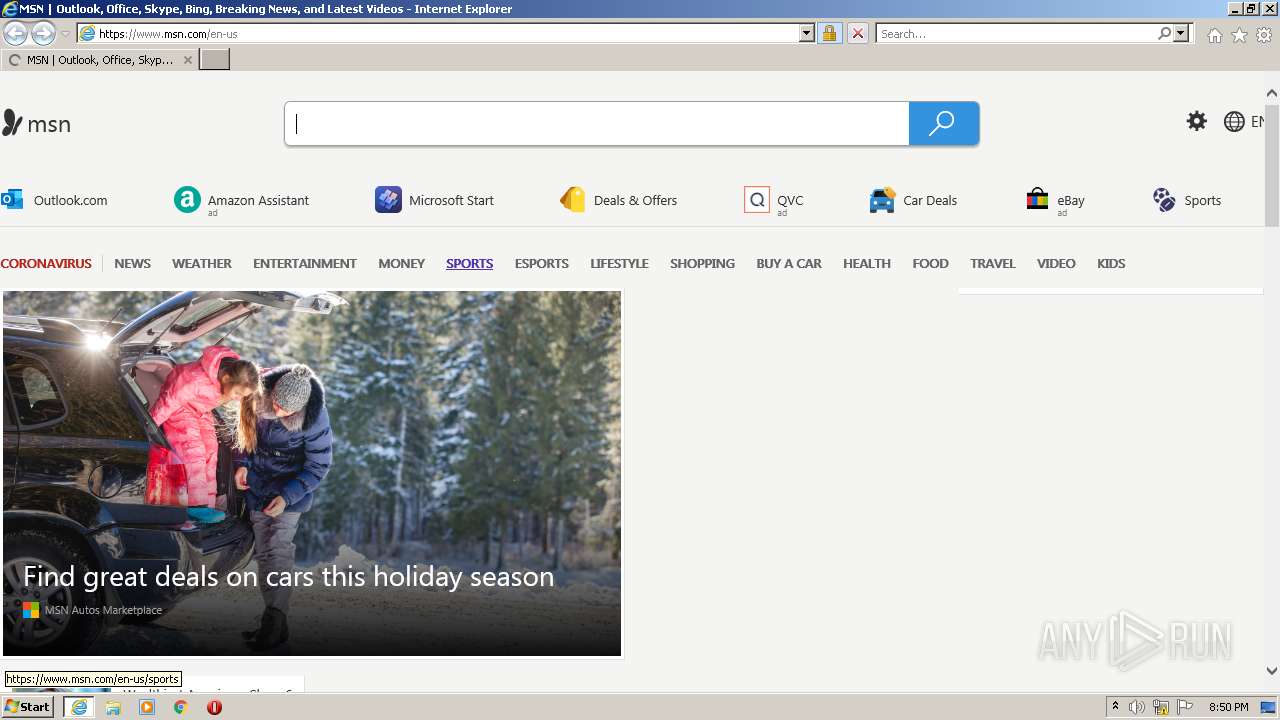Image resolution: width=1280 pixels, height=720 pixels.
Task: Go to the LIFESTYLE section
Action: [619, 263]
